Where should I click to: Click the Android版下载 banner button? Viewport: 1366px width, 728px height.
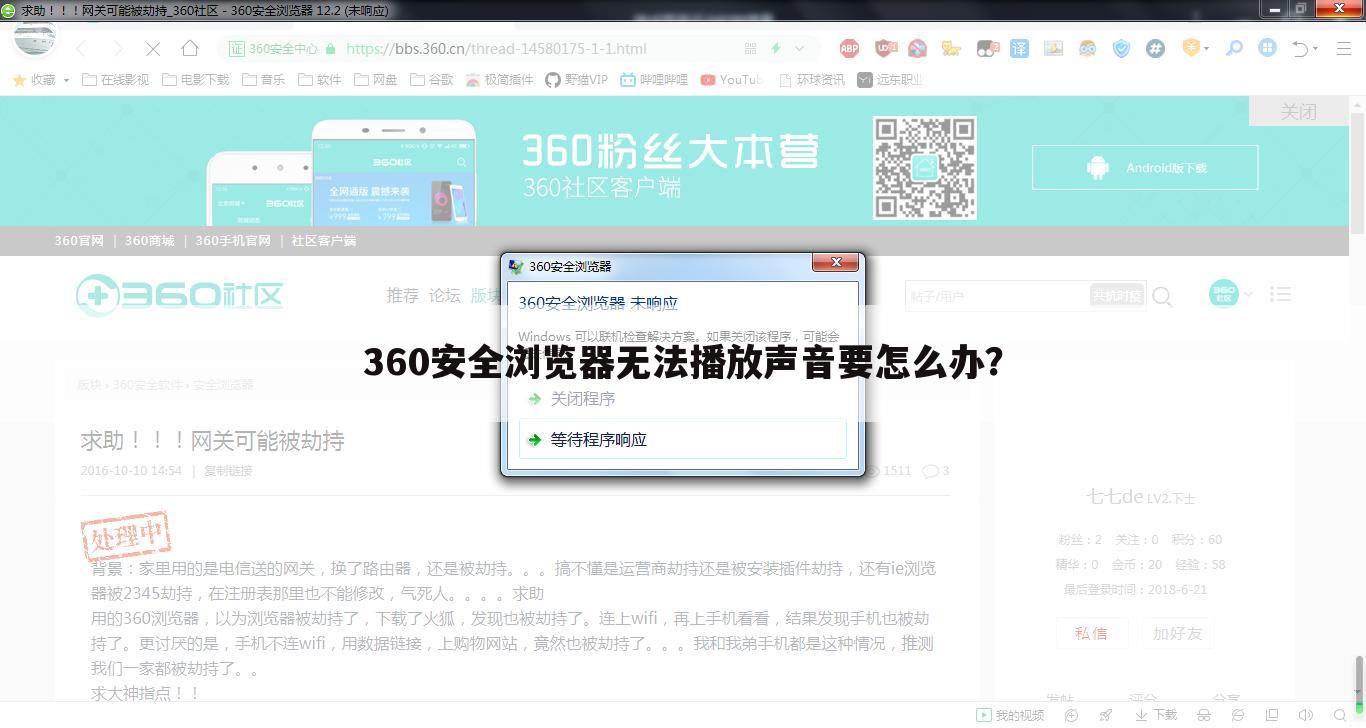[1145, 167]
